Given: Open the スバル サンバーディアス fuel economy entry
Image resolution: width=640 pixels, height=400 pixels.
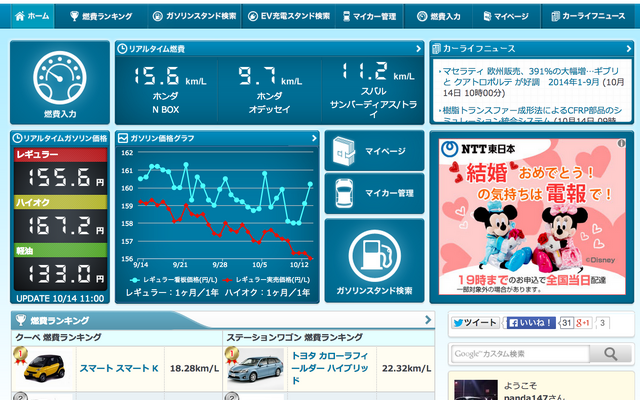Looking at the screenshot, I should pos(373,90).
